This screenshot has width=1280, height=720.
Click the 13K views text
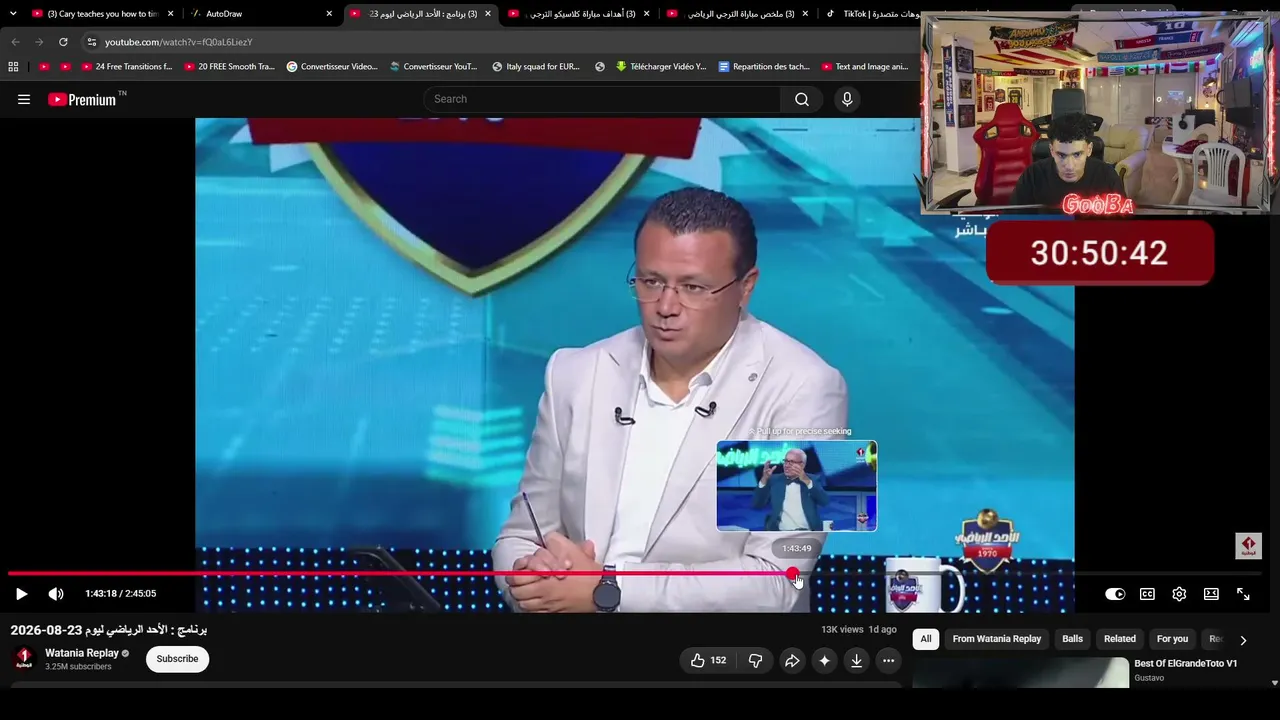pos(842,630)
